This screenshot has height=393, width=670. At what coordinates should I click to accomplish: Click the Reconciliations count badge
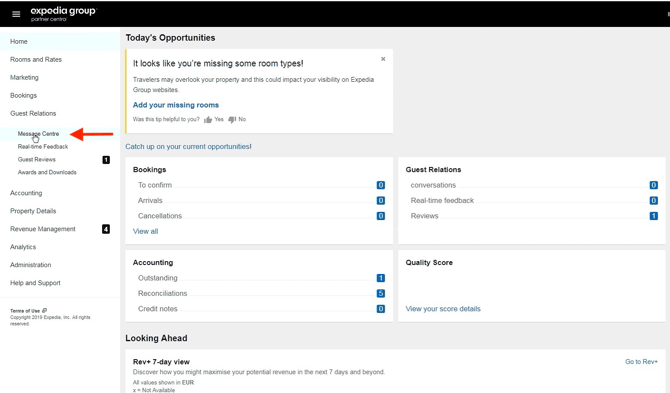coord(381,293)
